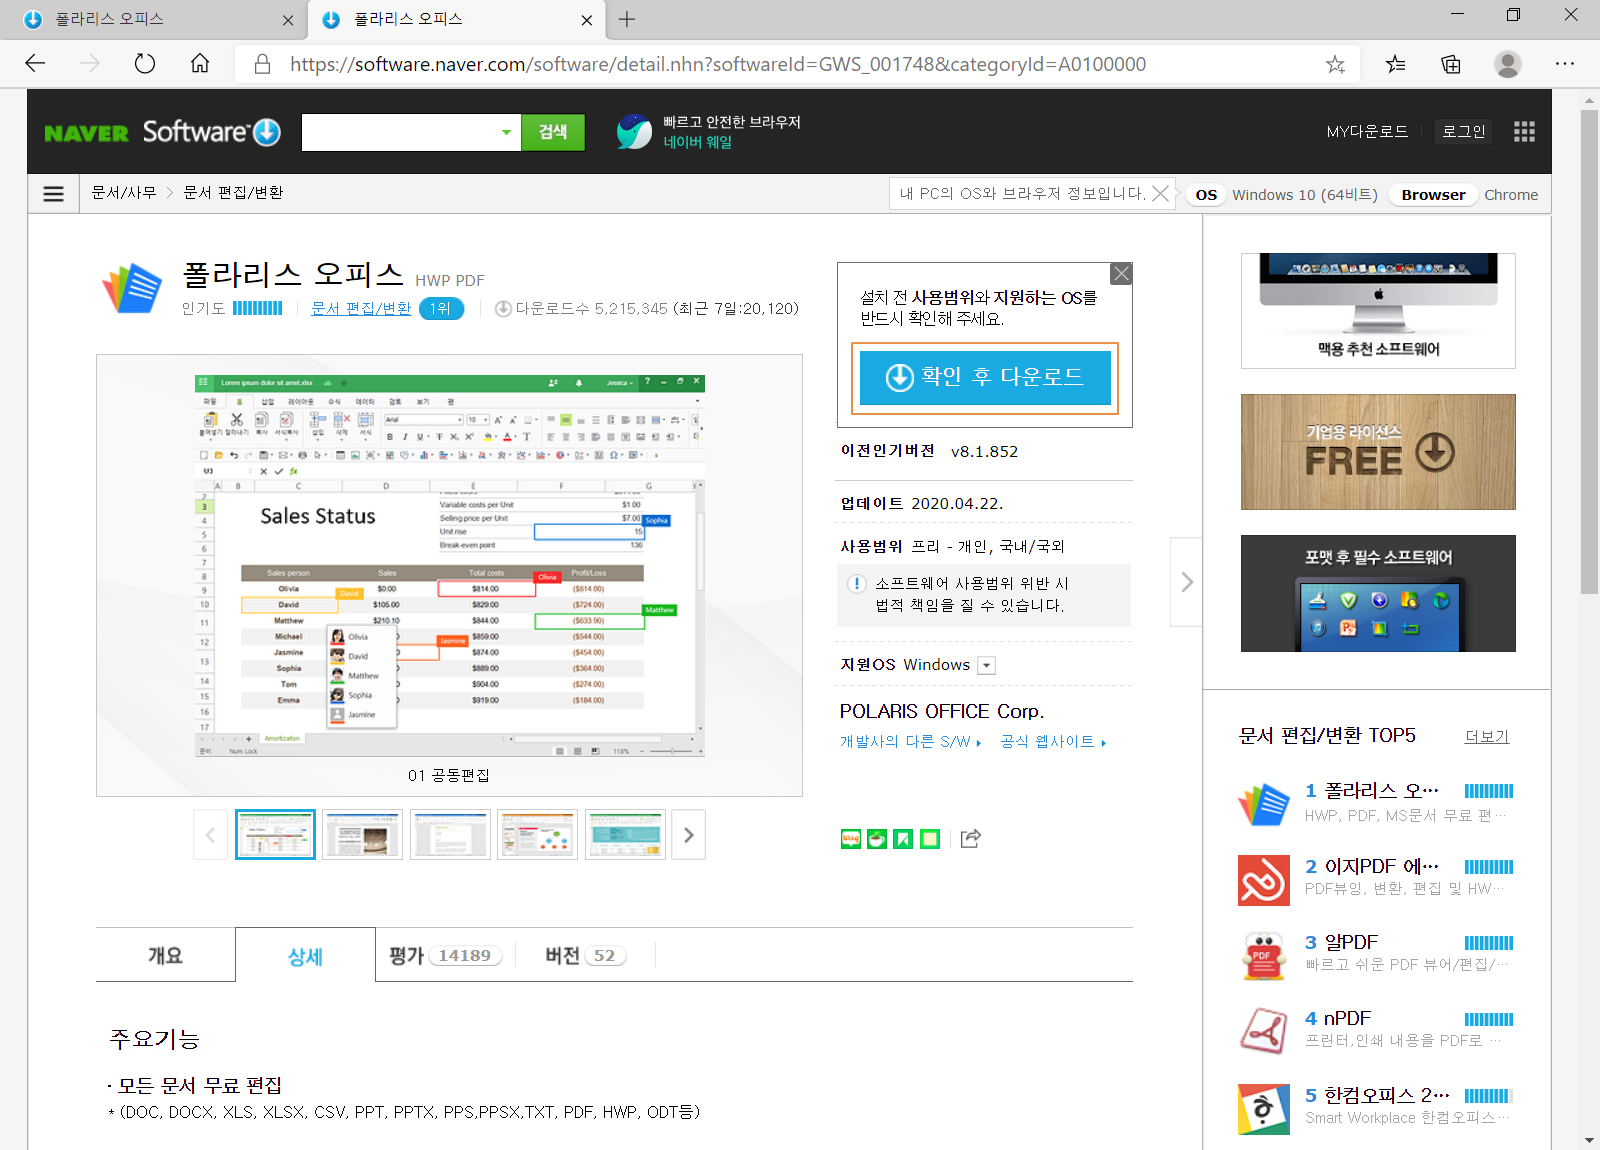The image size is (1600, 1150).
Task: Click the 1위 rank badge
Action: click(441, 309)
